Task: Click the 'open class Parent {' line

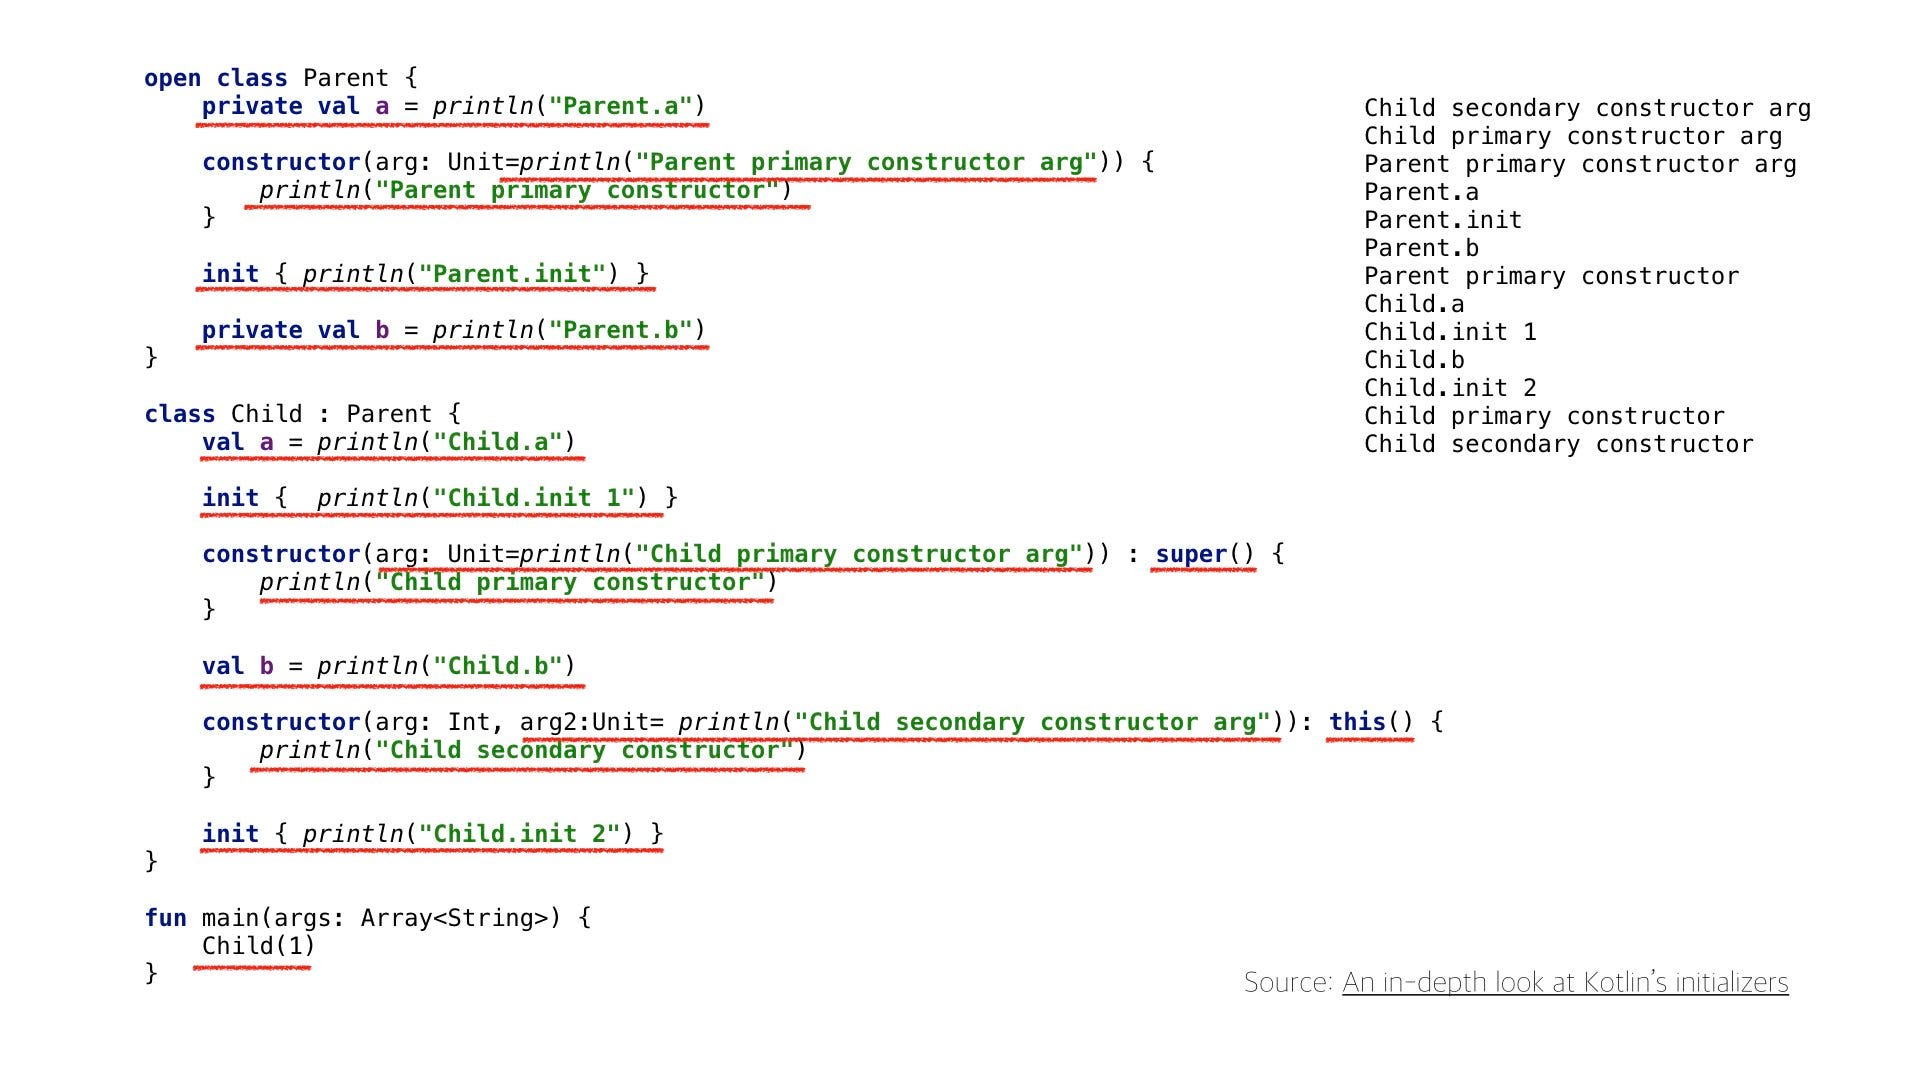Action: pos(281,78)
